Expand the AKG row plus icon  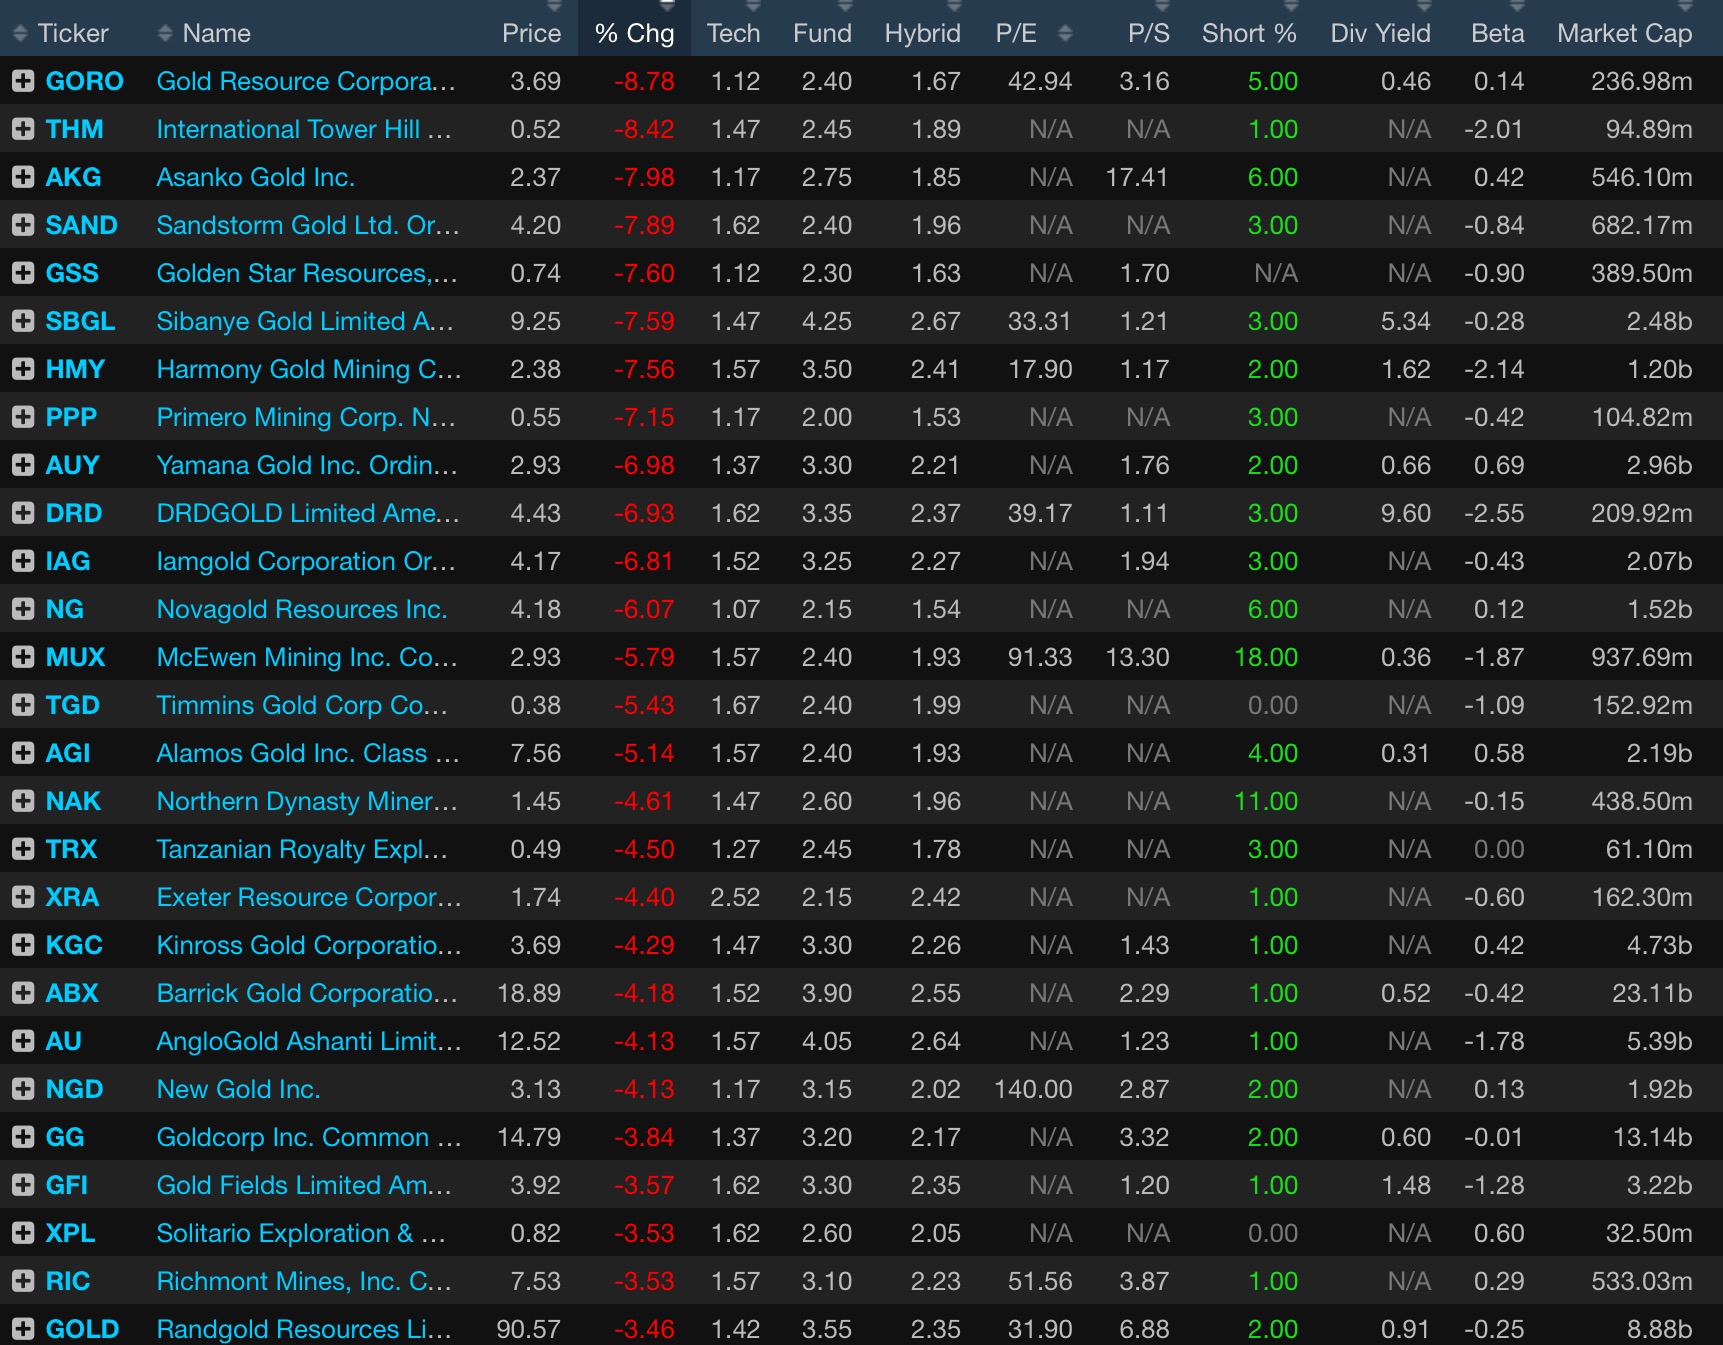click(x=23, y=177)
